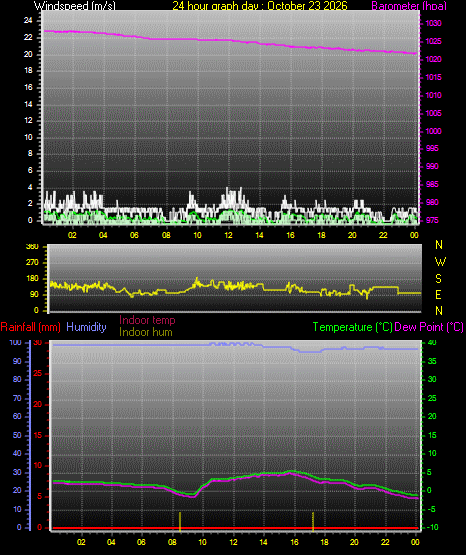Click barometer axis value "985"

pyautogui.click(x=432, y=184)
